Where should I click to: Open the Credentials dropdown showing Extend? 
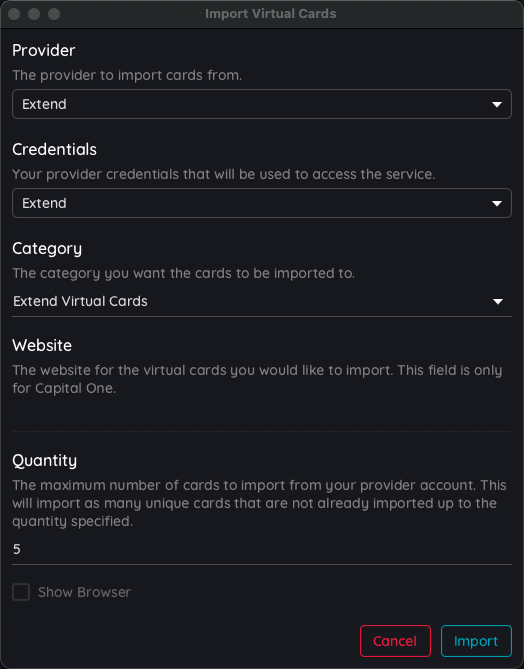pyautogui.click(x=262, y=203)
